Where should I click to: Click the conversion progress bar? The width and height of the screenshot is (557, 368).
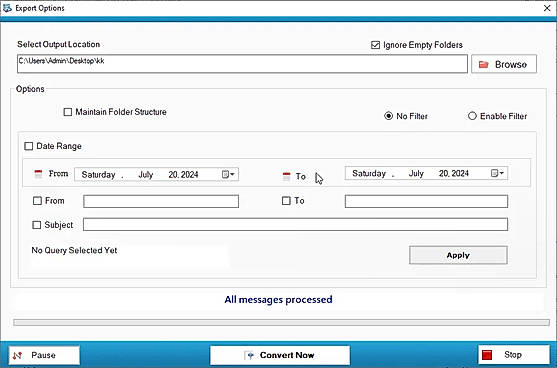[281, 323]
